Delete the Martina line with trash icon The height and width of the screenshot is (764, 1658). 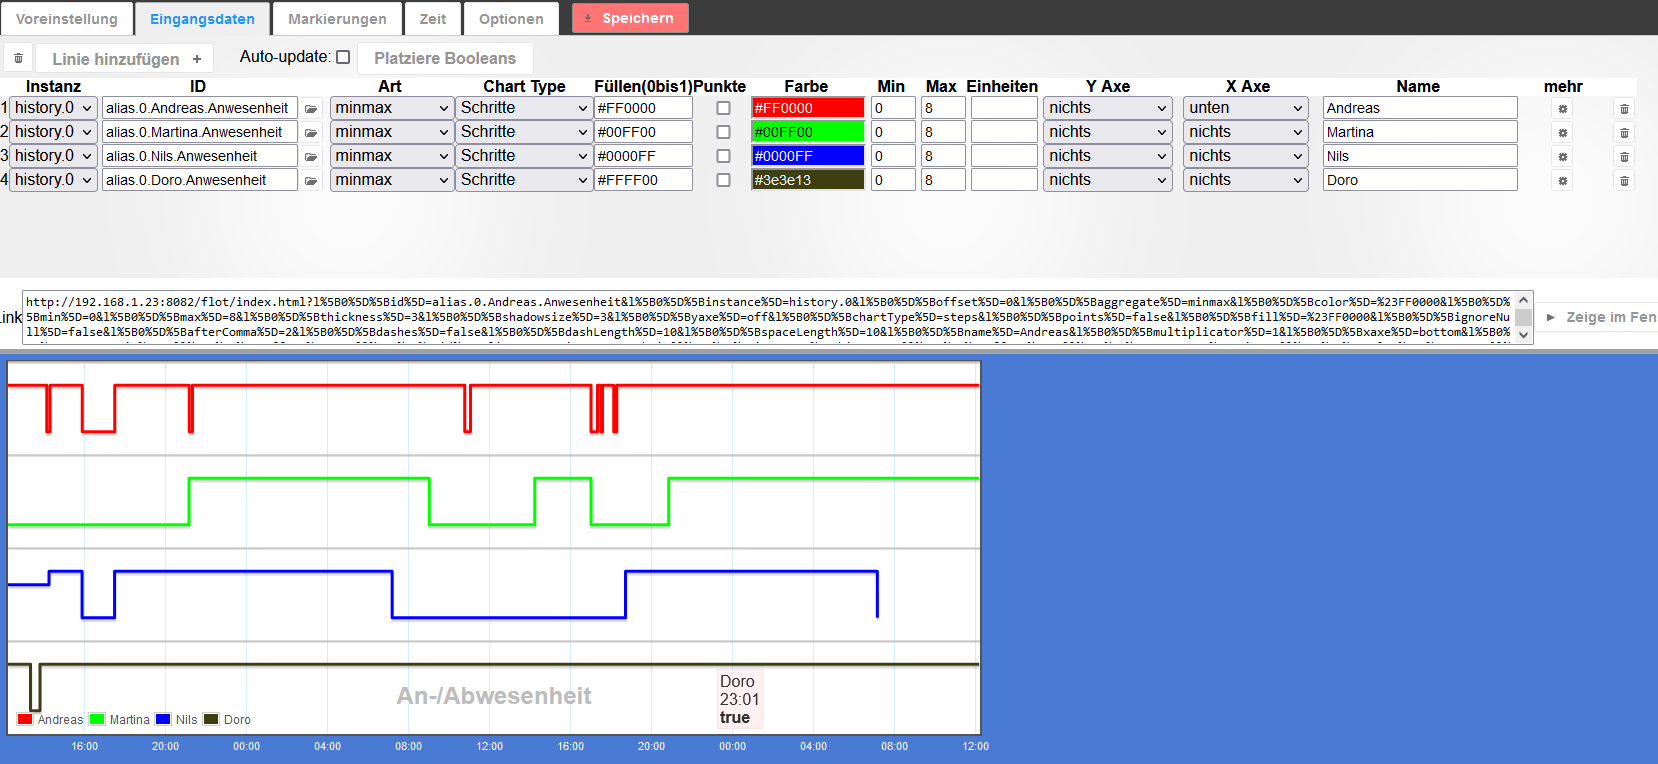coord(1624,132)
